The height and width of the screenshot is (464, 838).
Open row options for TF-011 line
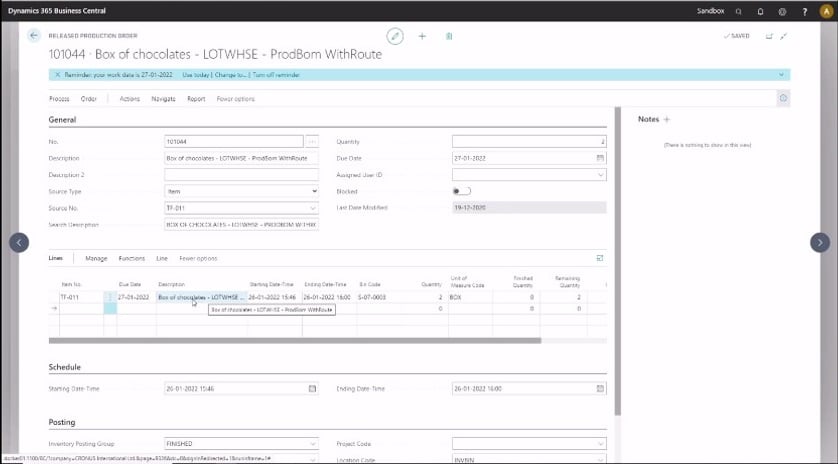(x=110, y=297)
